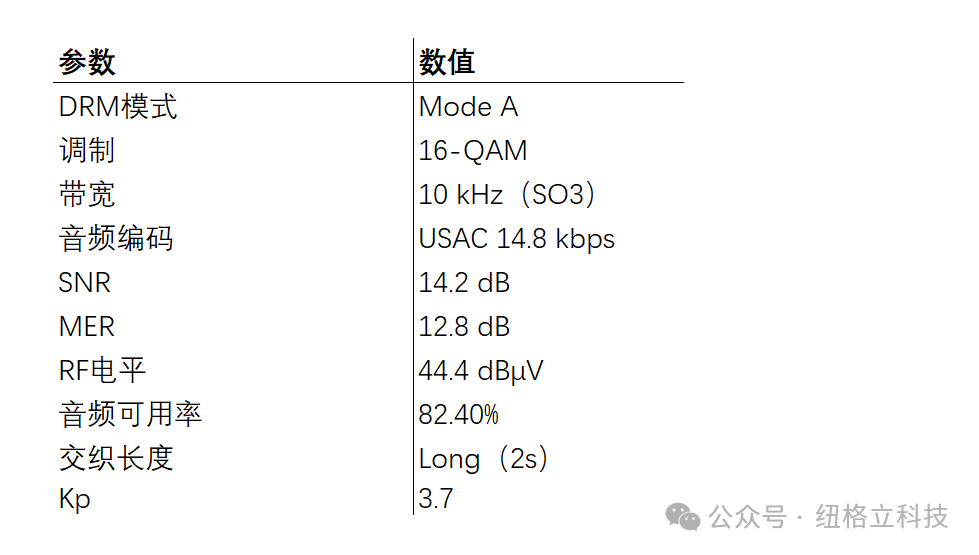Click the Kp value 3.7
979x555 pixels.
(436, 498)
